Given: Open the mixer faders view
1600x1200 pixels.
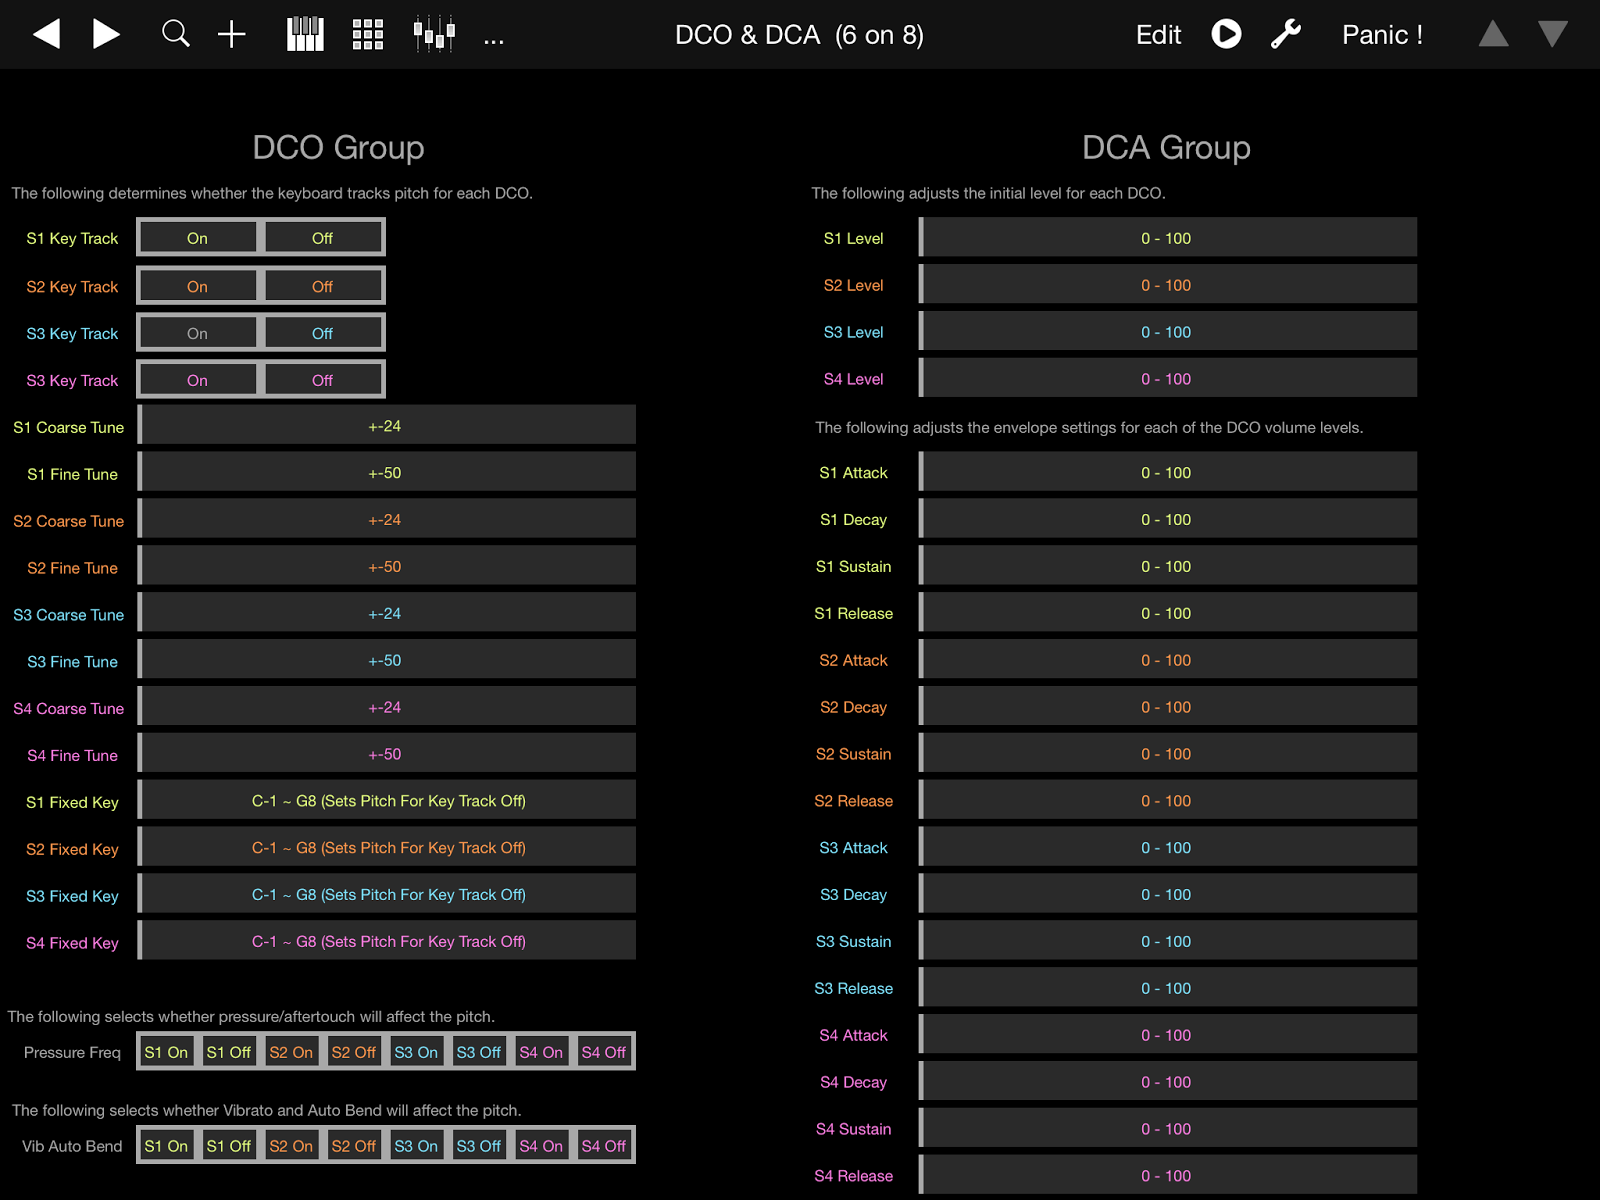Looking at the screenshot, I should pos(430,33).
